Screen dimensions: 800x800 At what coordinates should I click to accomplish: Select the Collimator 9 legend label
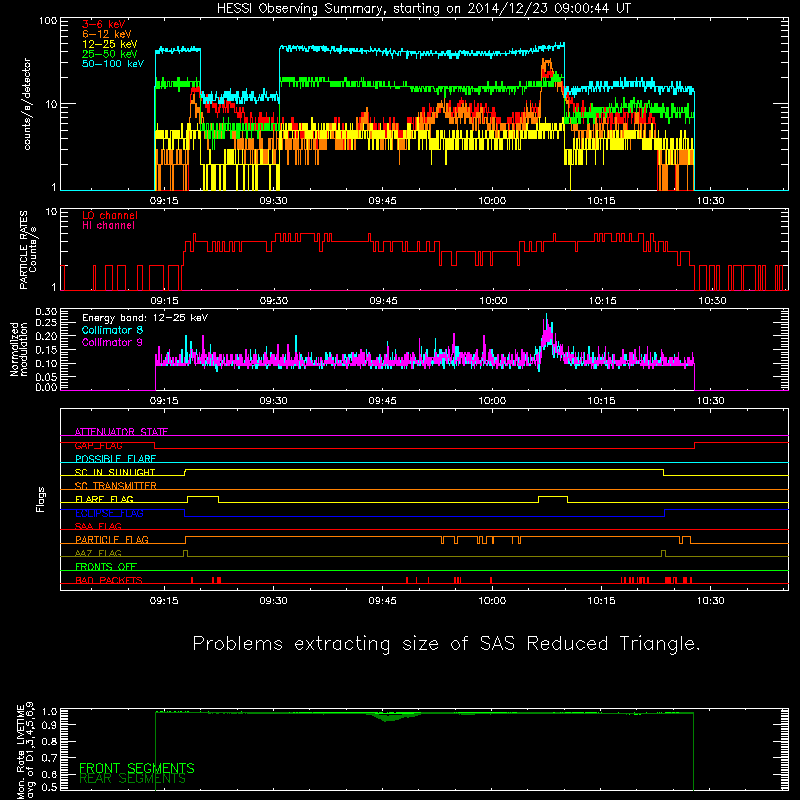112,342
